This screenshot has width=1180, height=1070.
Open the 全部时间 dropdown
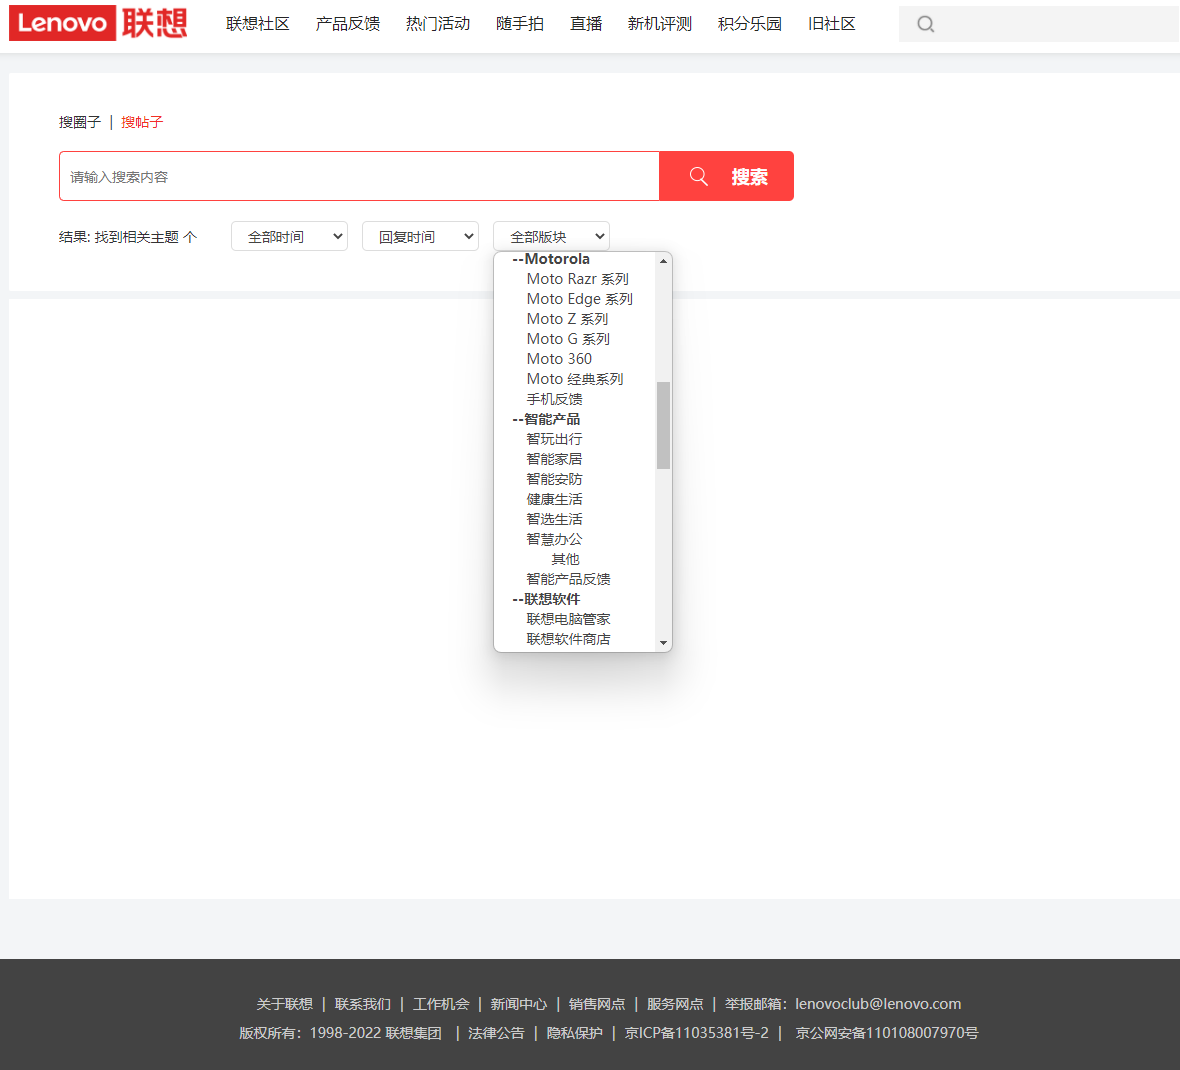[x=289, y=236]
